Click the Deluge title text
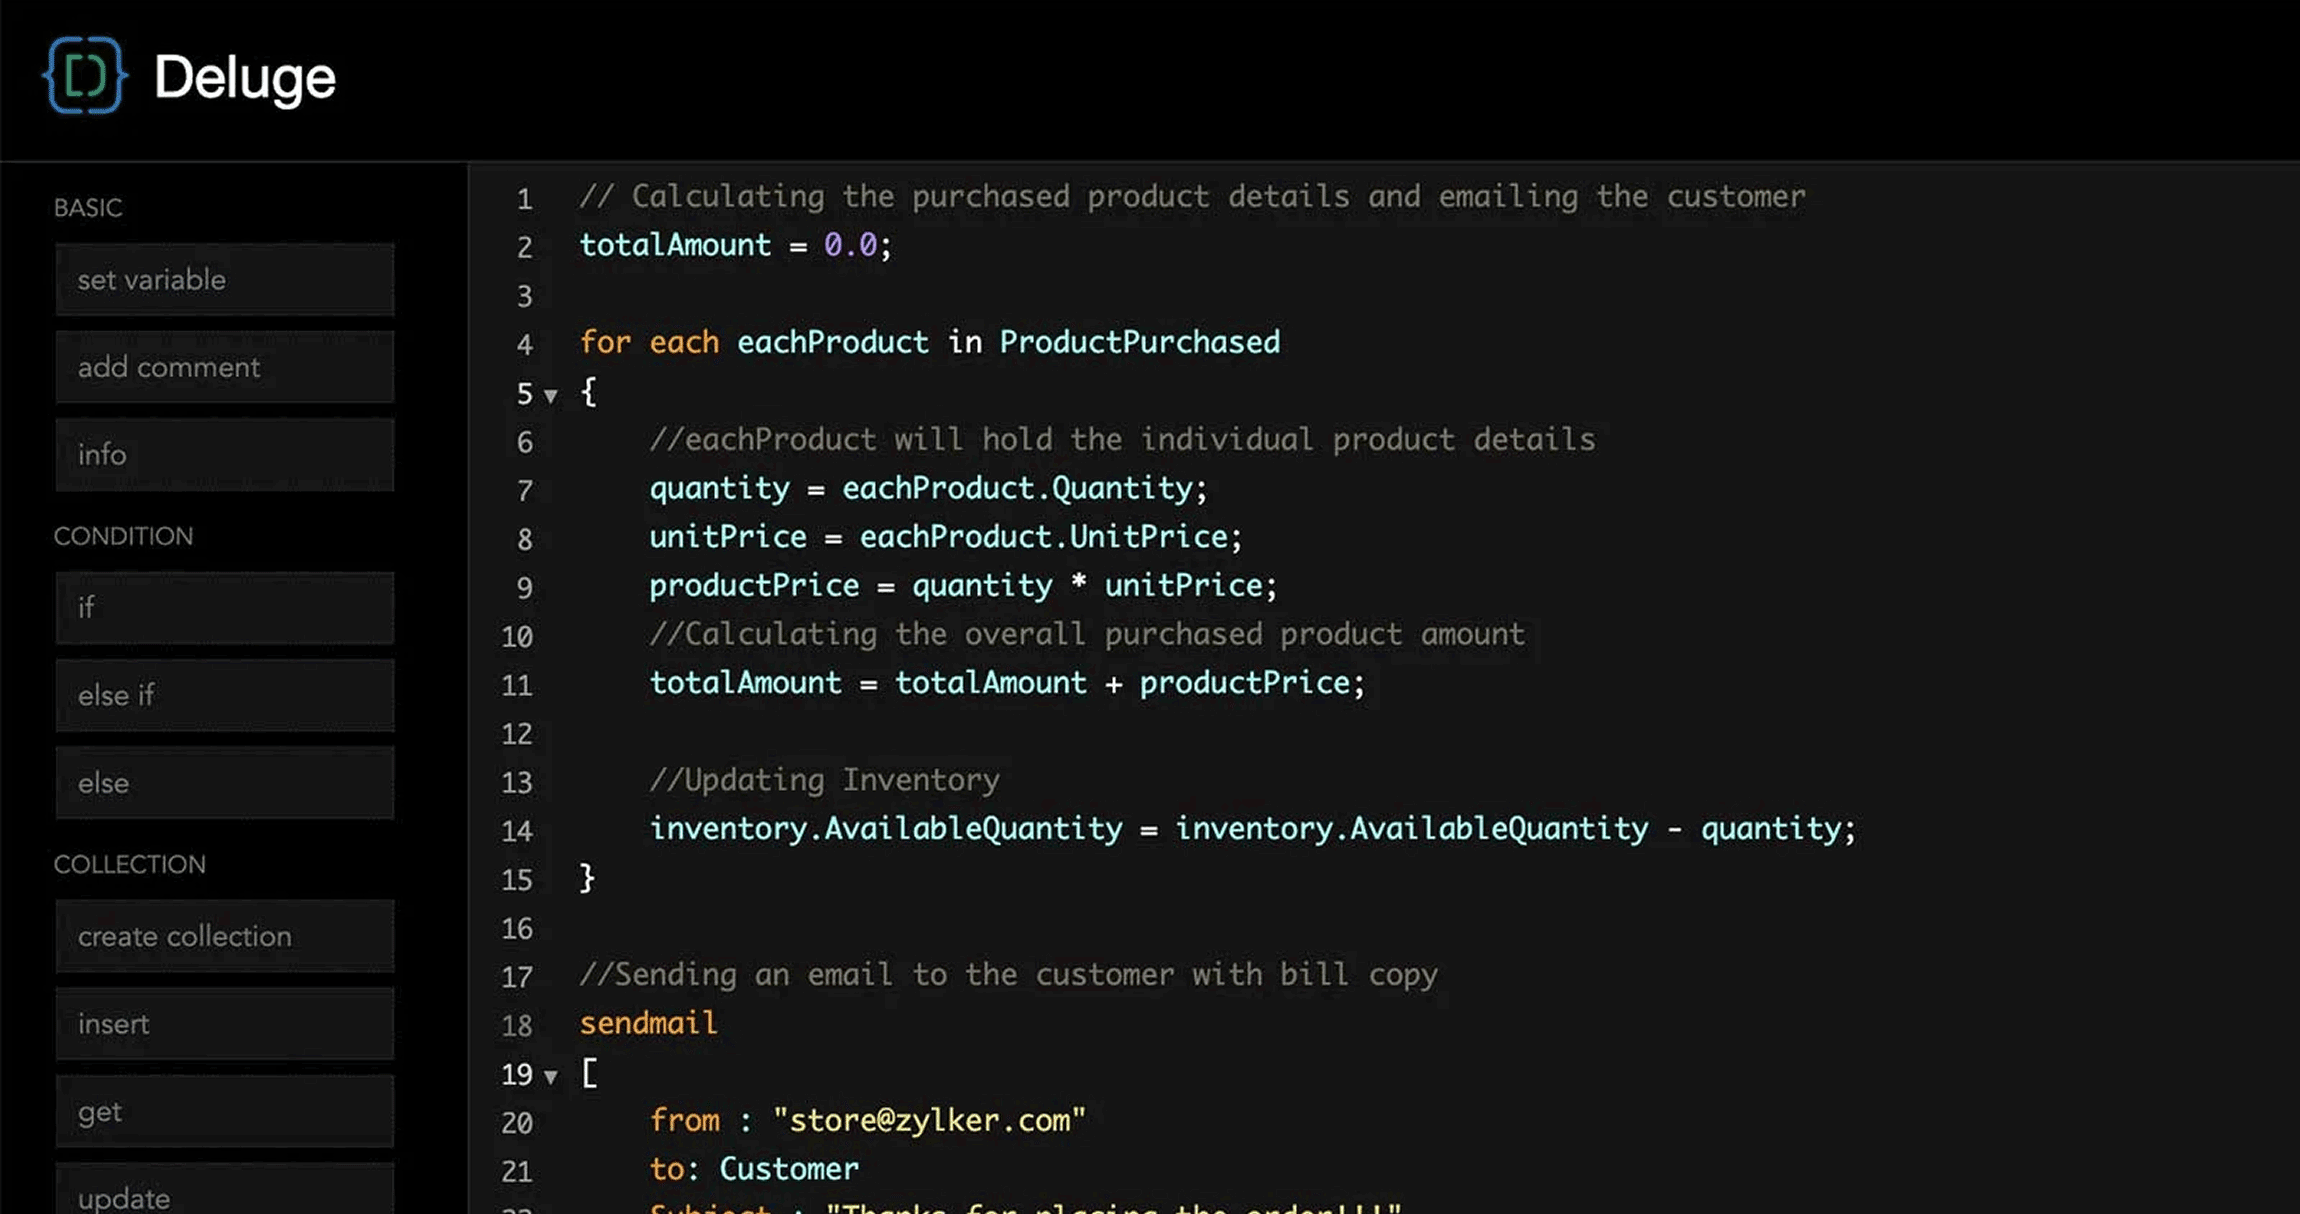This screenshot has height=1214, width=2300. coord(245,78)
